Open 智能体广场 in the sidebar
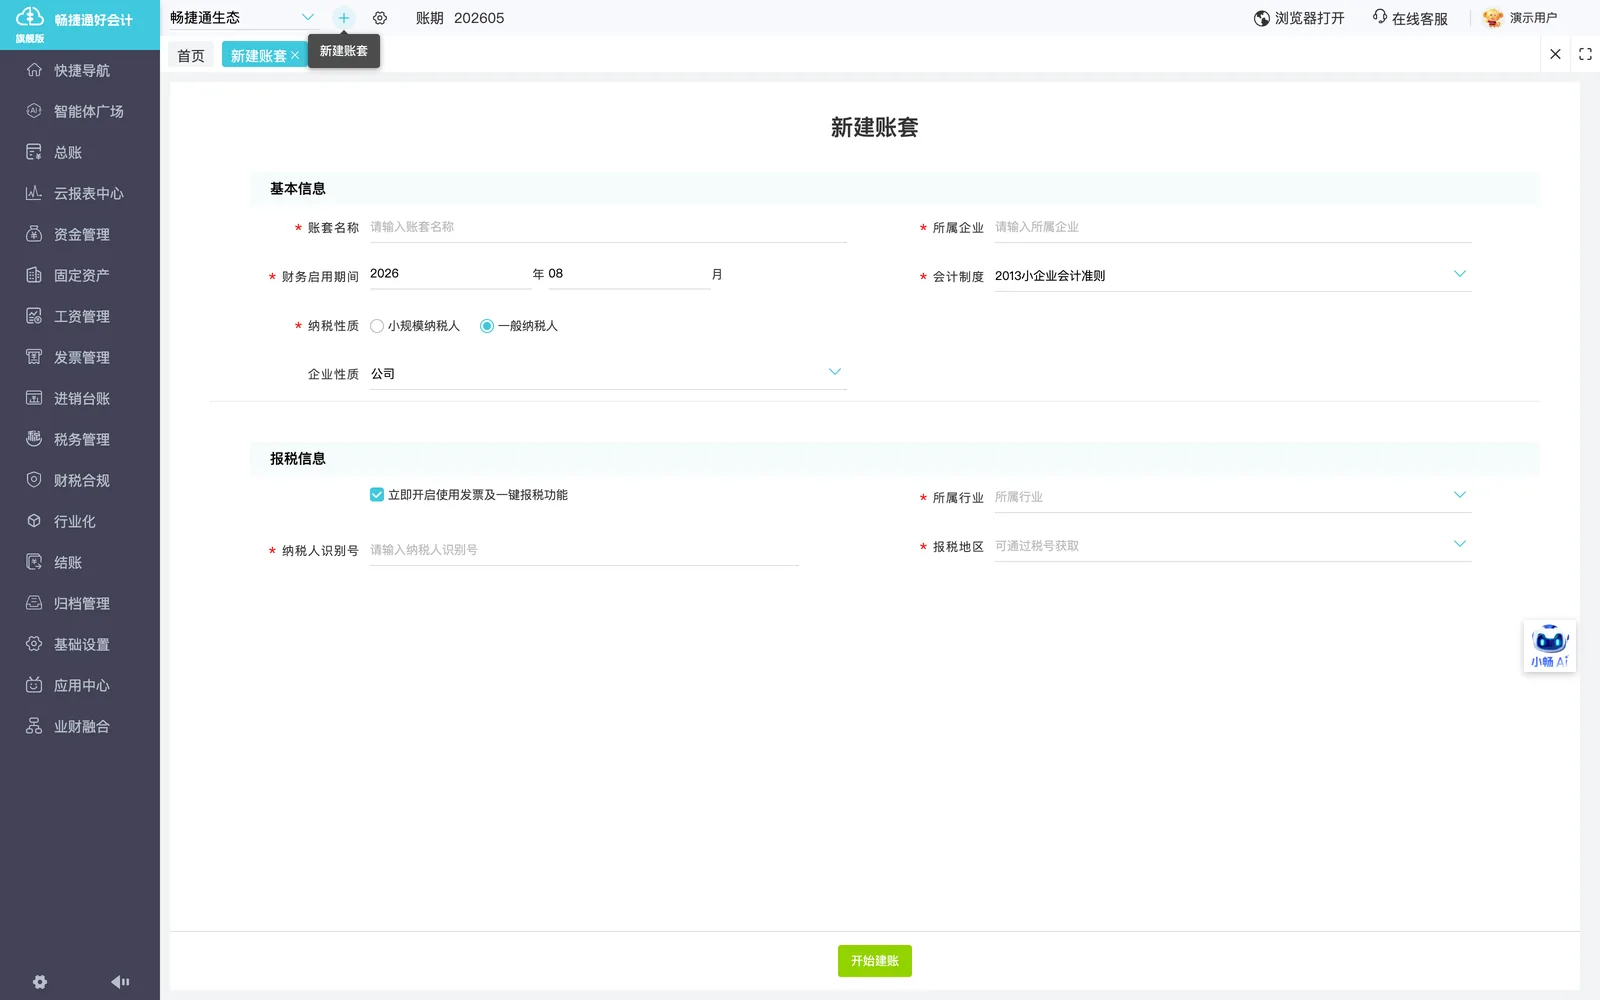The height and width of the screenshot is (1000, 1600). tap(80, 111)
